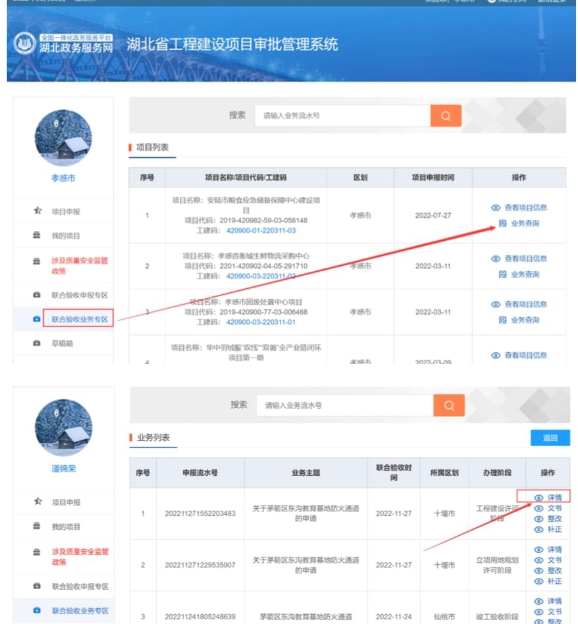
Task: Click 文书 link for 202211271229535907
Action: click(555, 560)
